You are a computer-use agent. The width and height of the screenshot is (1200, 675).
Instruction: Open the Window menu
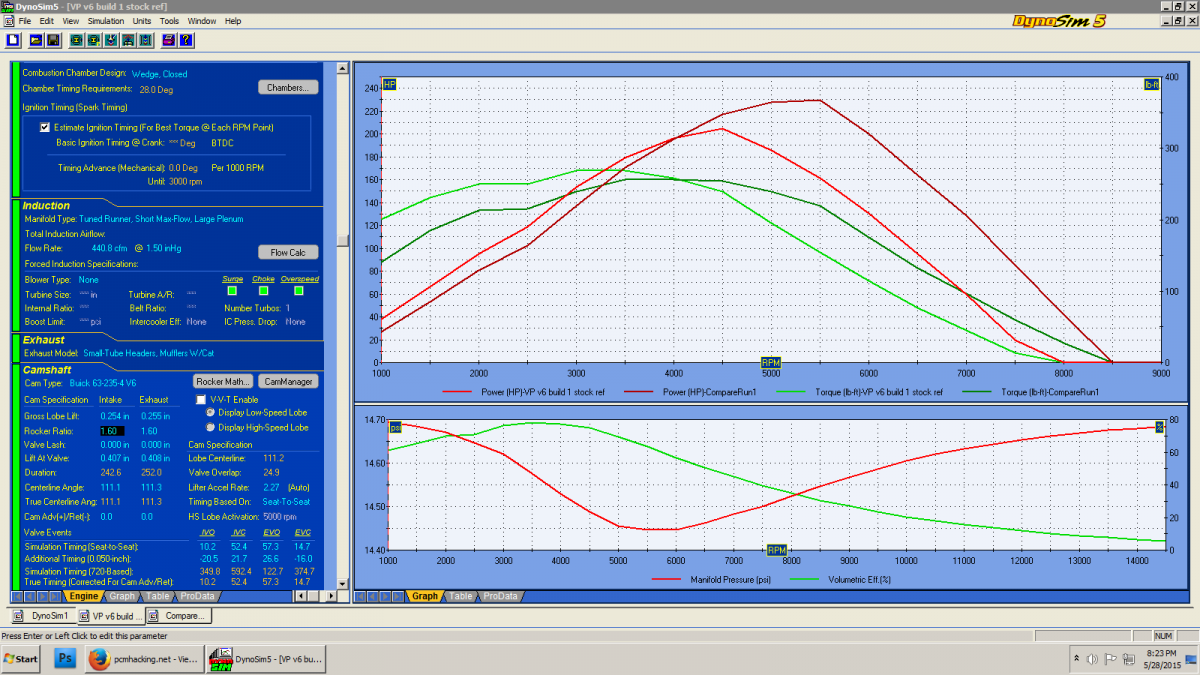coord(202,20)
